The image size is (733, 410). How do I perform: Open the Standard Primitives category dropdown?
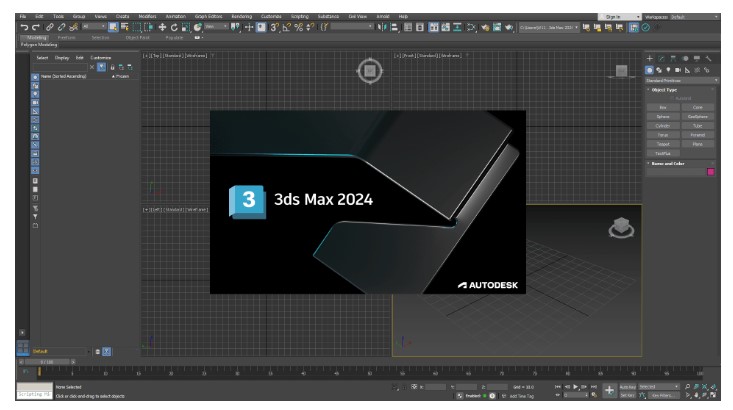pyautogui.click(x=682, y=80)
